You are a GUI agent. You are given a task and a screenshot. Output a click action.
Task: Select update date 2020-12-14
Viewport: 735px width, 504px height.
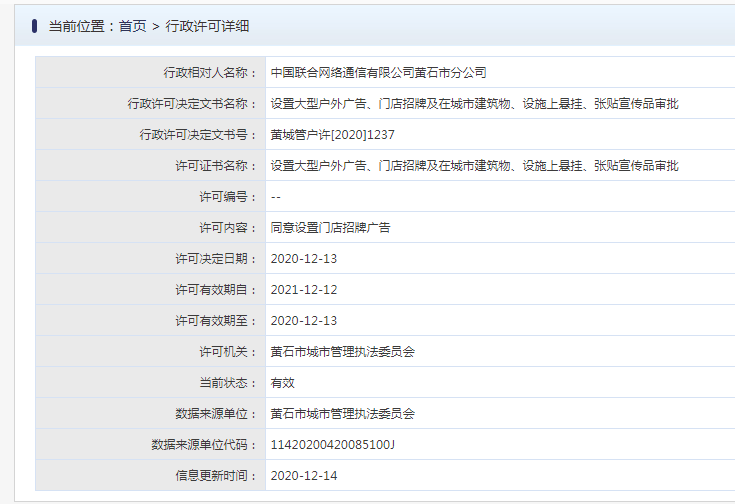[x=304, y=476]
